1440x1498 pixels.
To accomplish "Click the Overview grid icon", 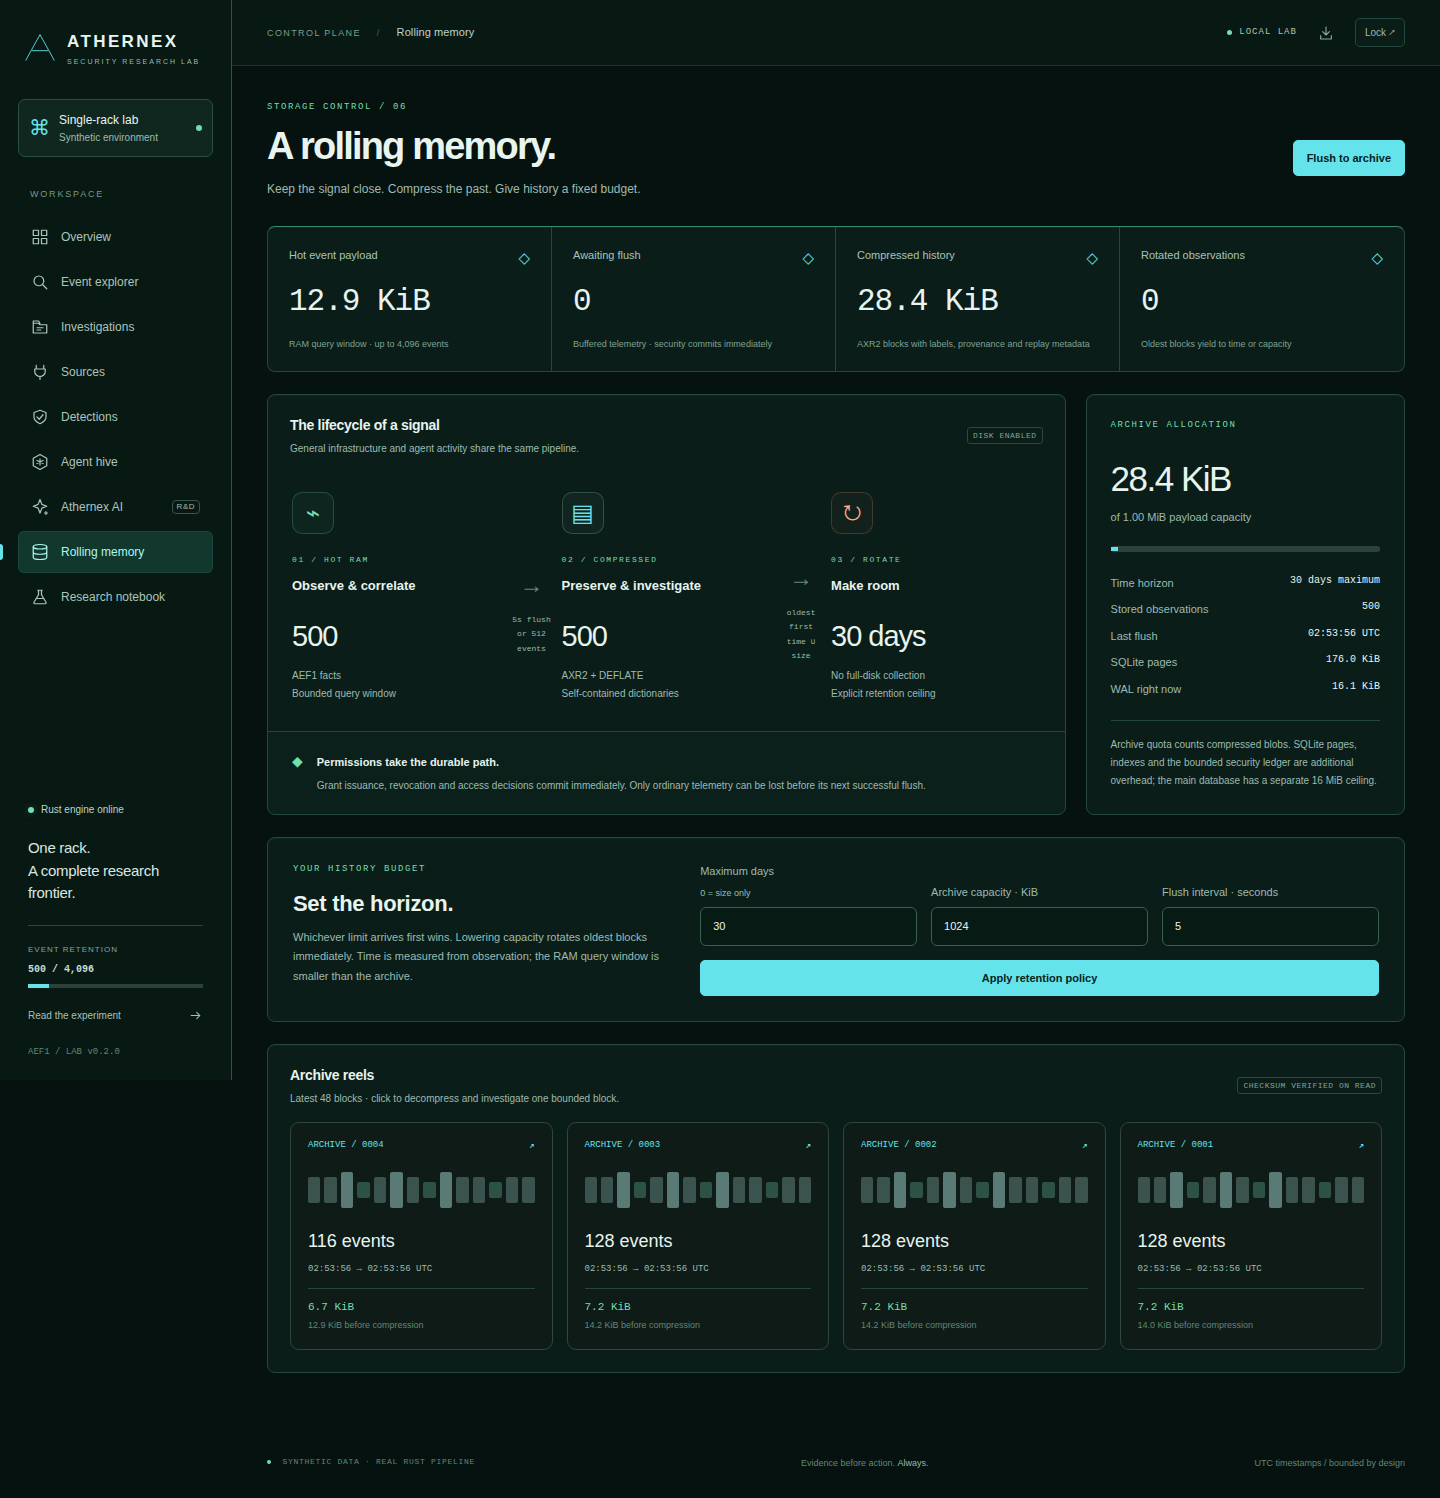I will (x=40, y=237).
